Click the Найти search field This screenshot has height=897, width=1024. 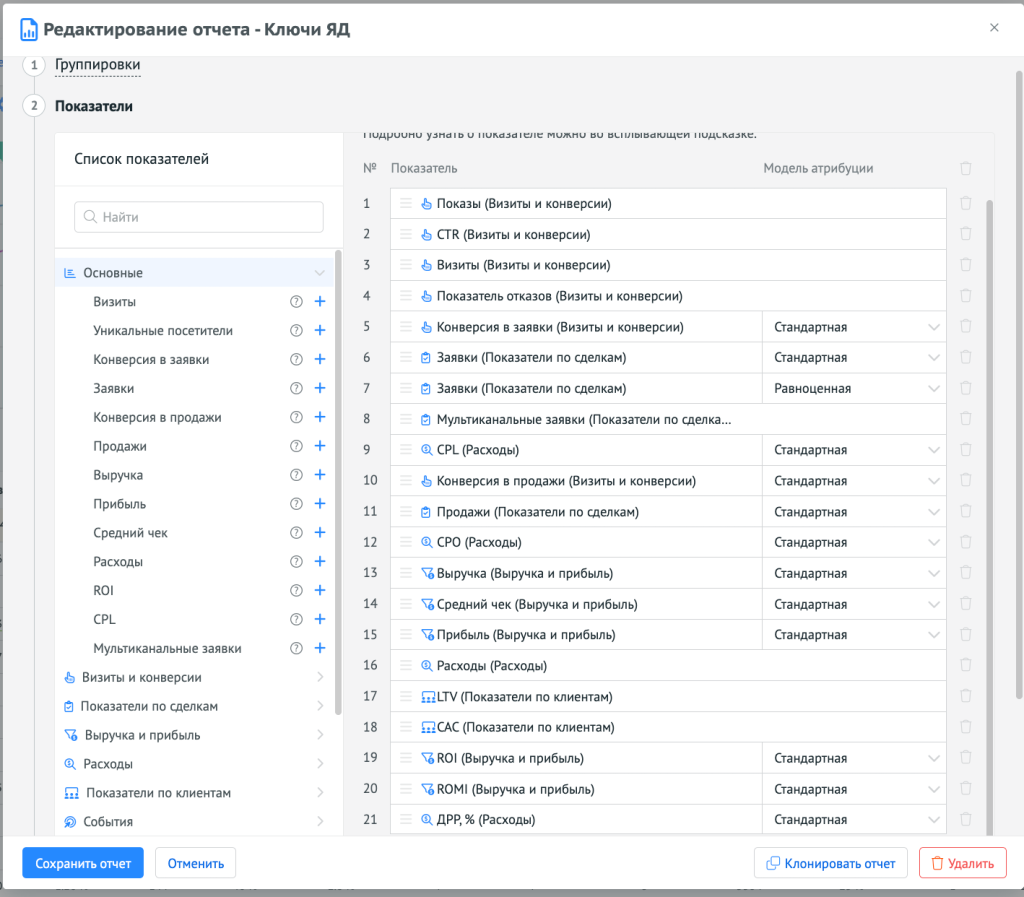tap(199, 217)
